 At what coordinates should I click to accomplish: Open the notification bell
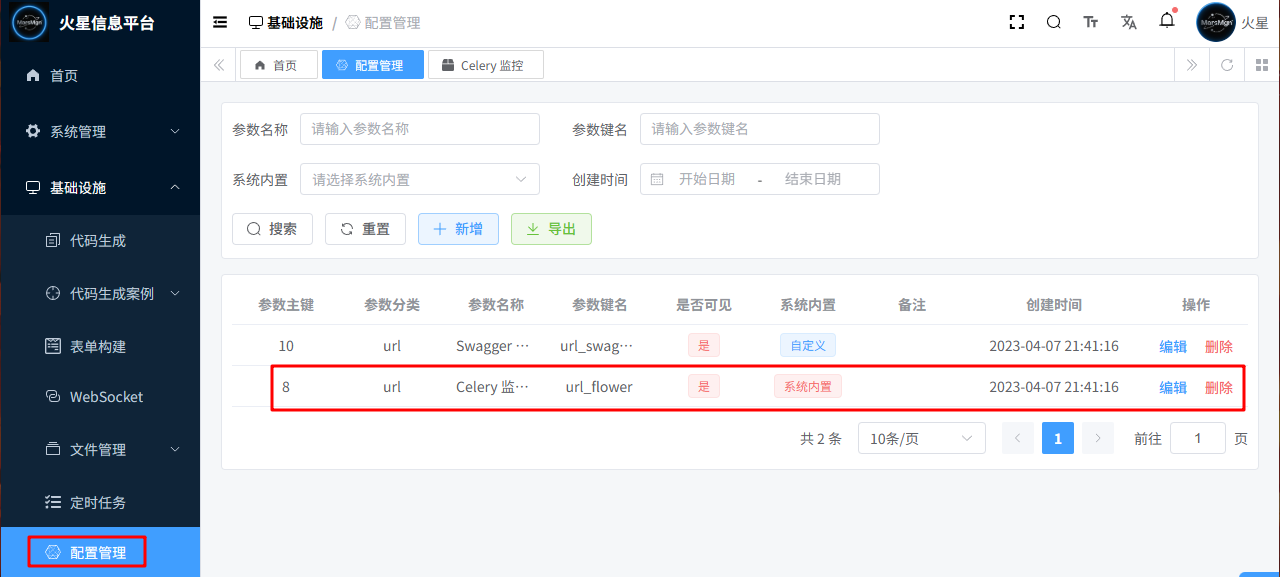pyautogui.click(x=1167, y=21)
